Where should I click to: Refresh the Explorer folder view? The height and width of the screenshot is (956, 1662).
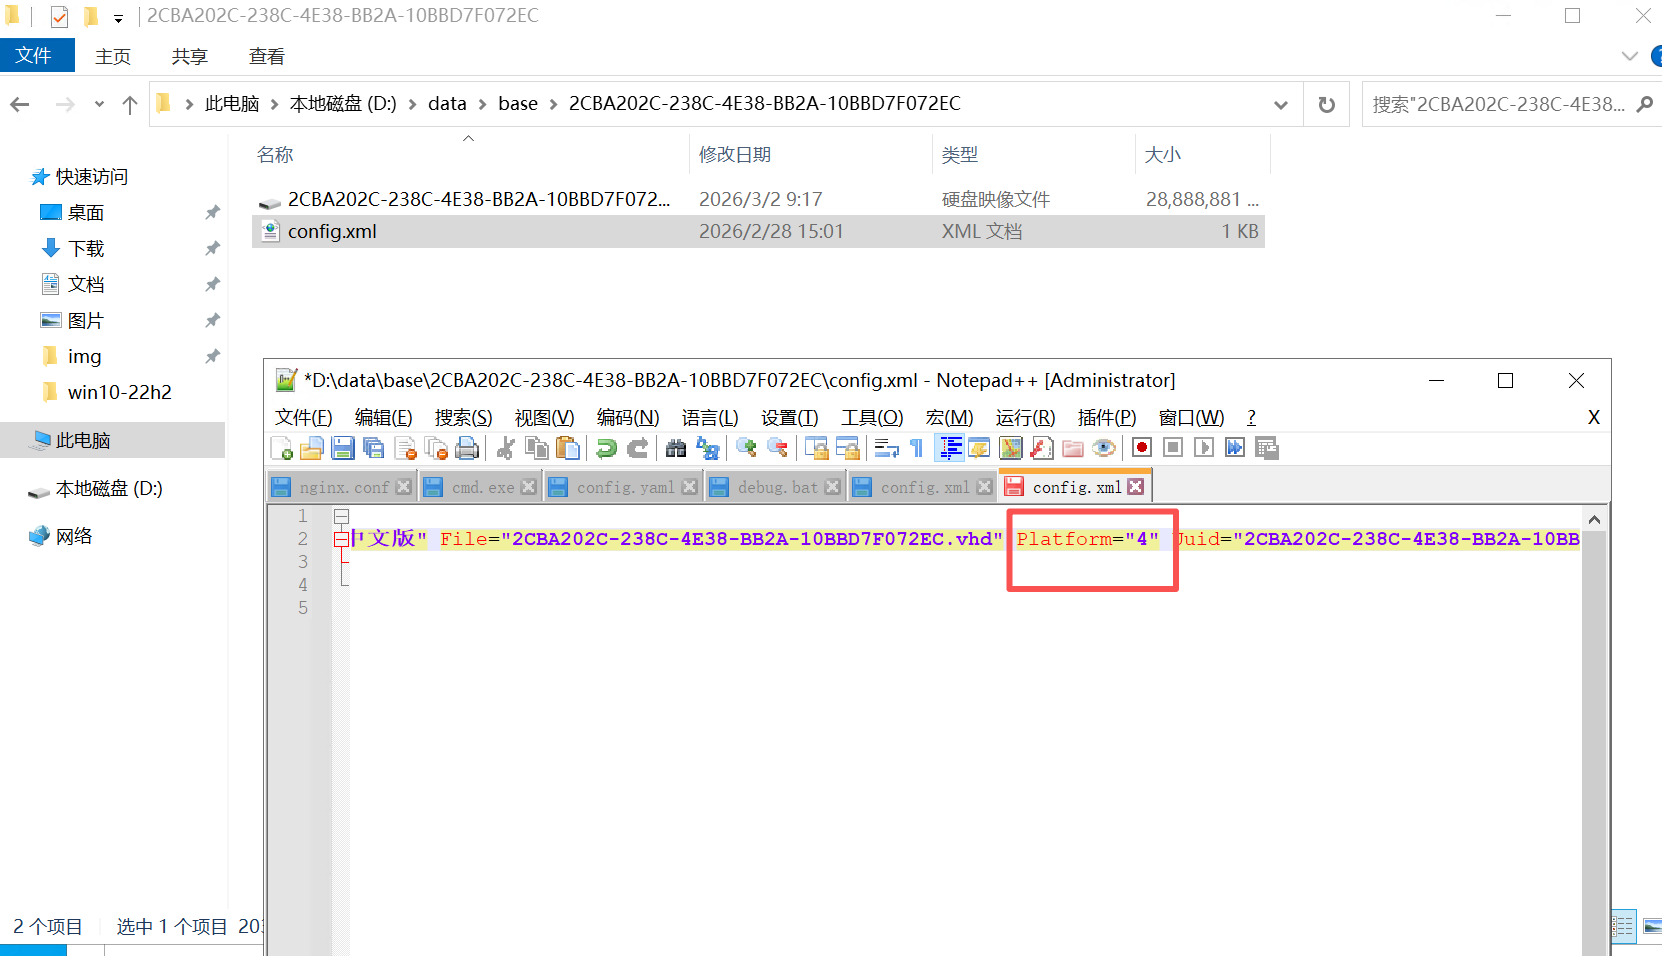pos(1327,105)
